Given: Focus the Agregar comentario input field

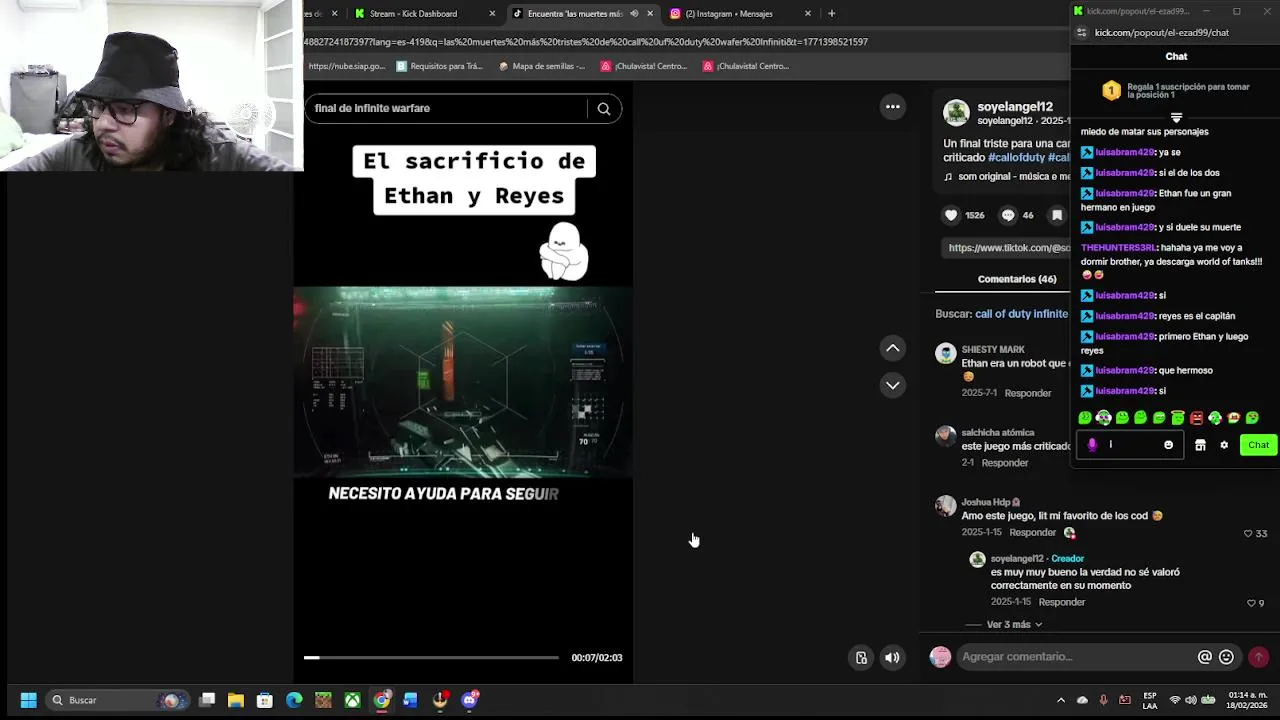Looking at the screenshot, I should pyautogui.click(x=1075, y=657).
